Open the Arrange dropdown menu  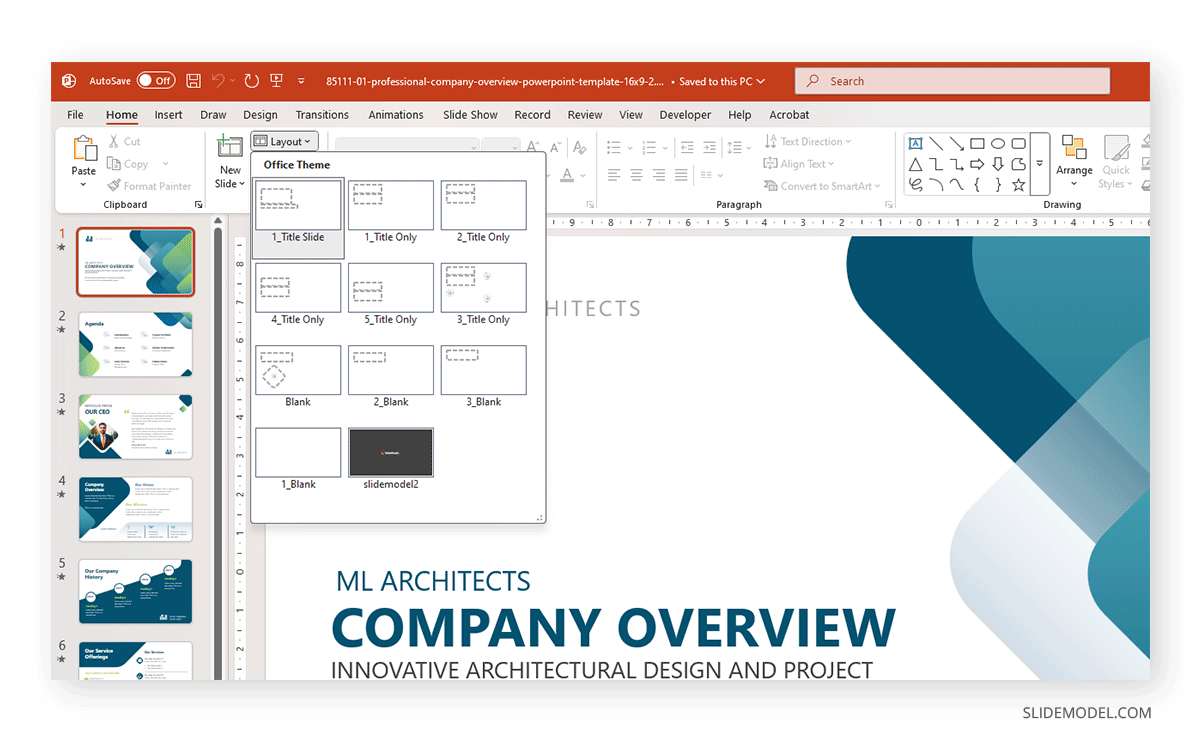click(1074, 160)
